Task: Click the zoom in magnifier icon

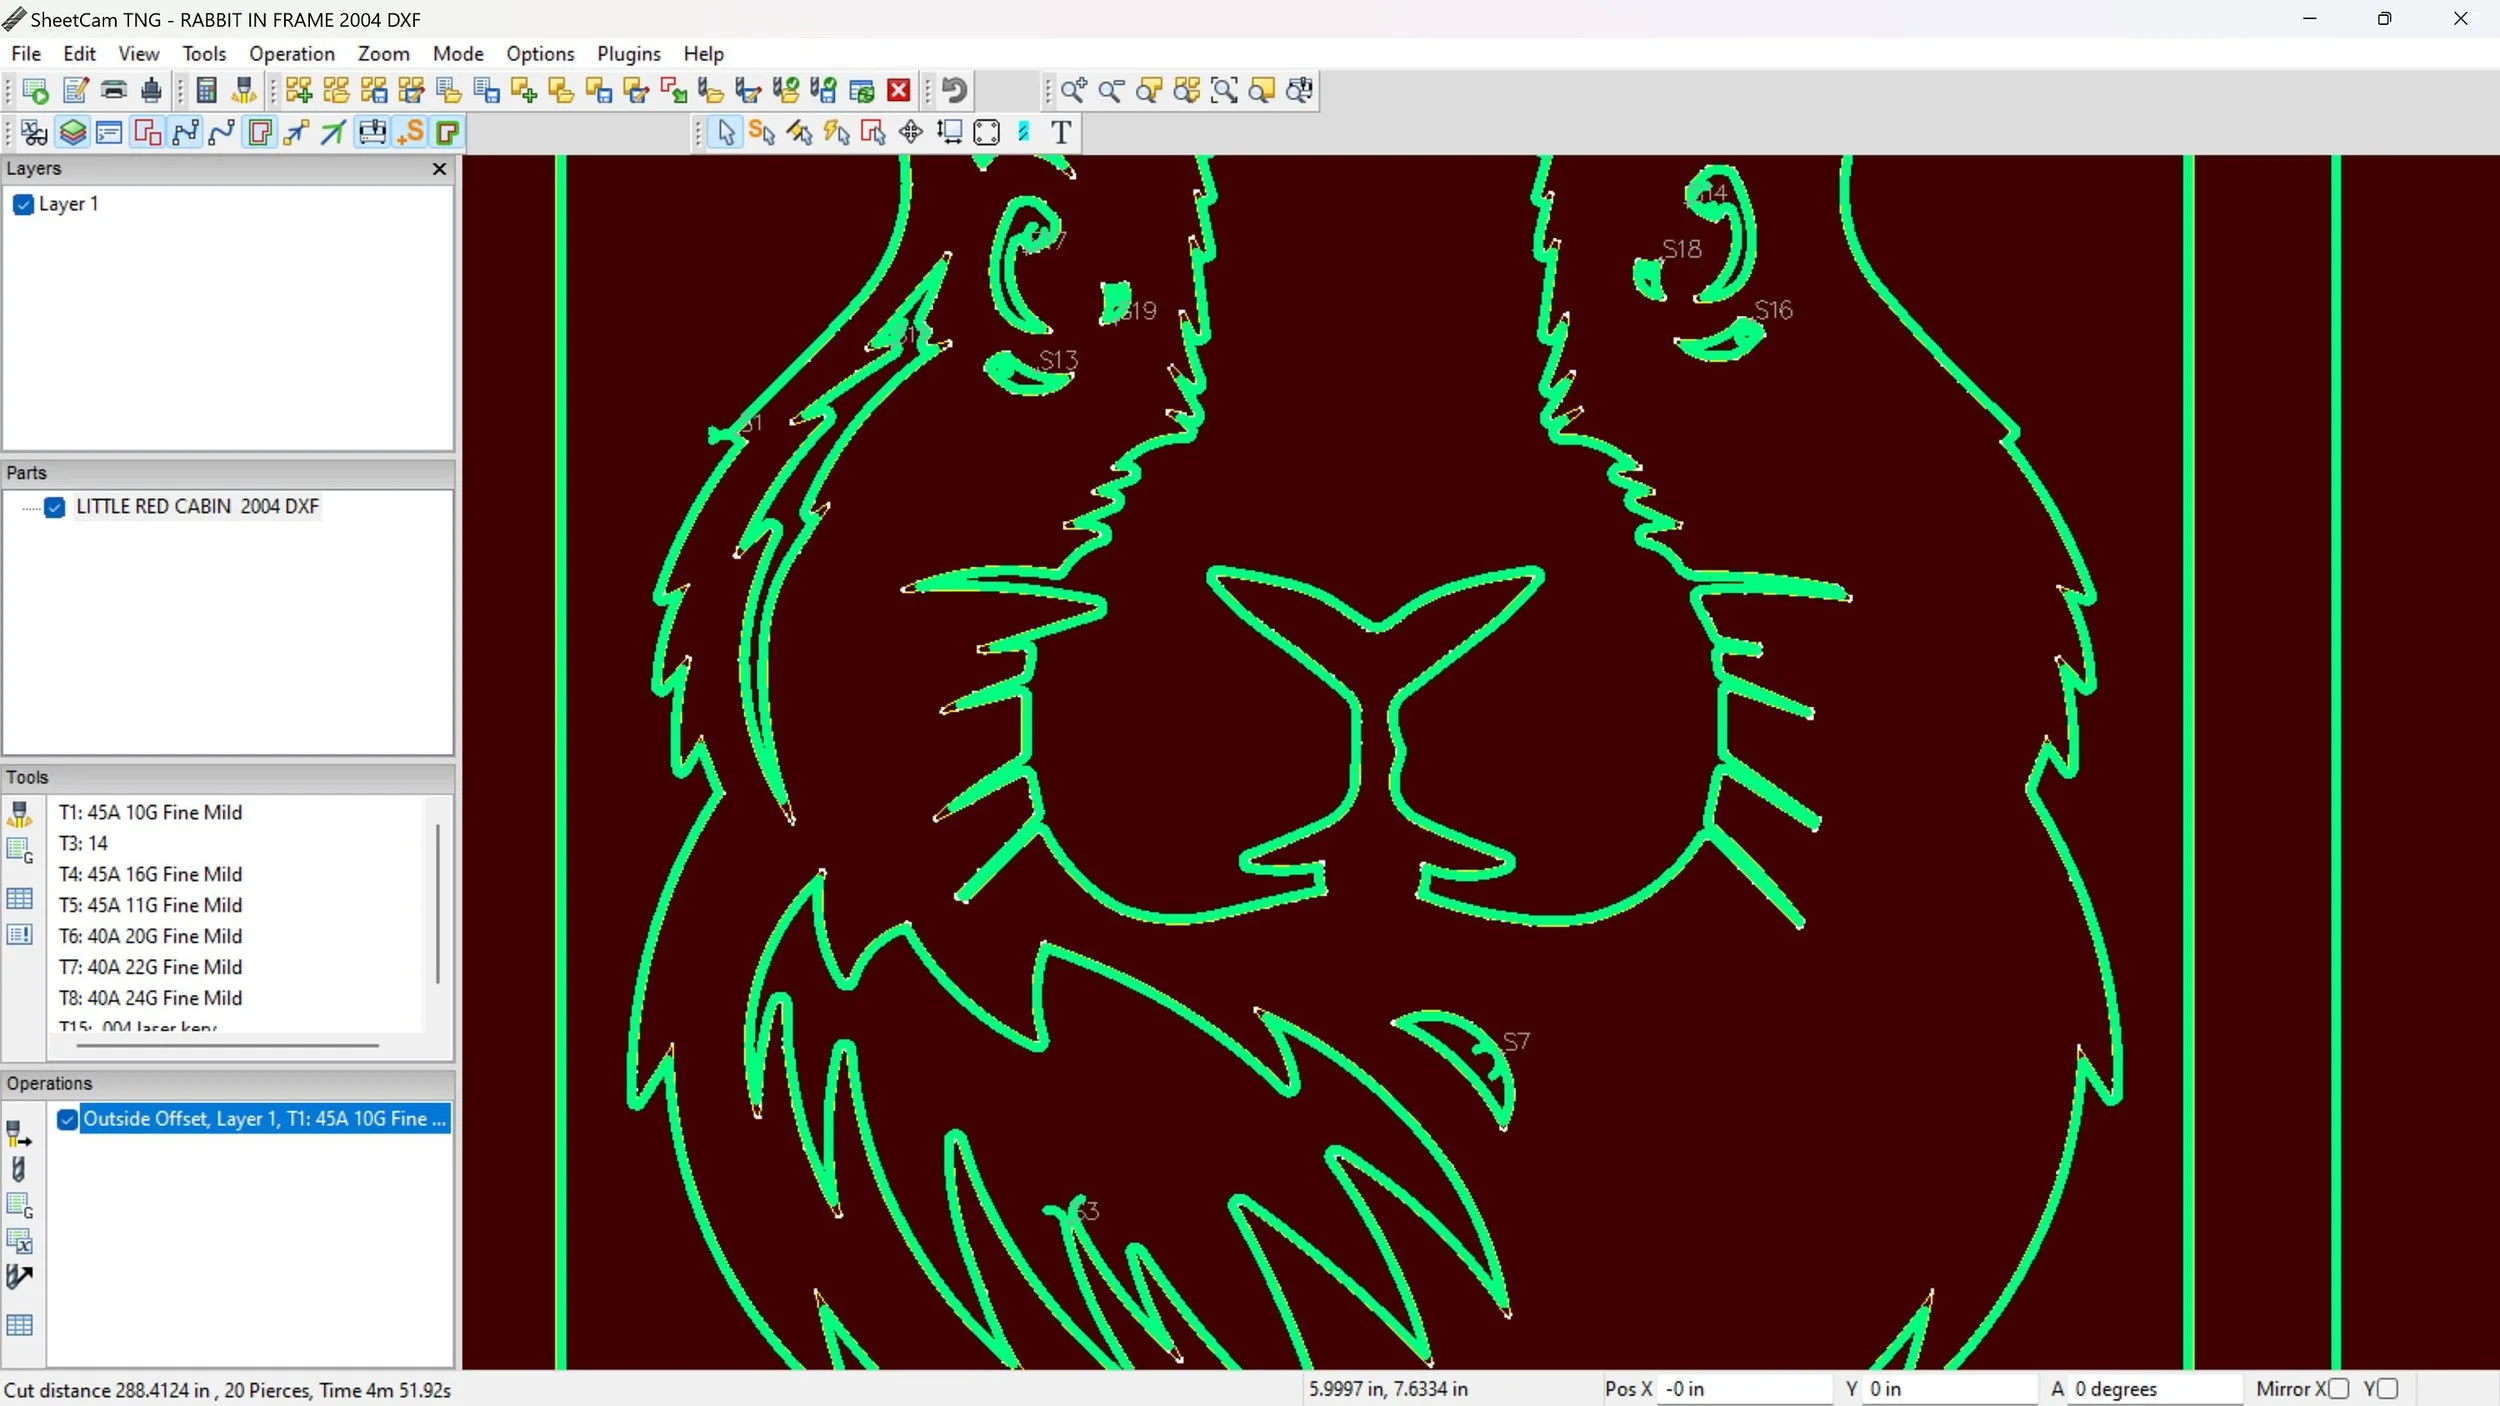Action: [1073, 90]
